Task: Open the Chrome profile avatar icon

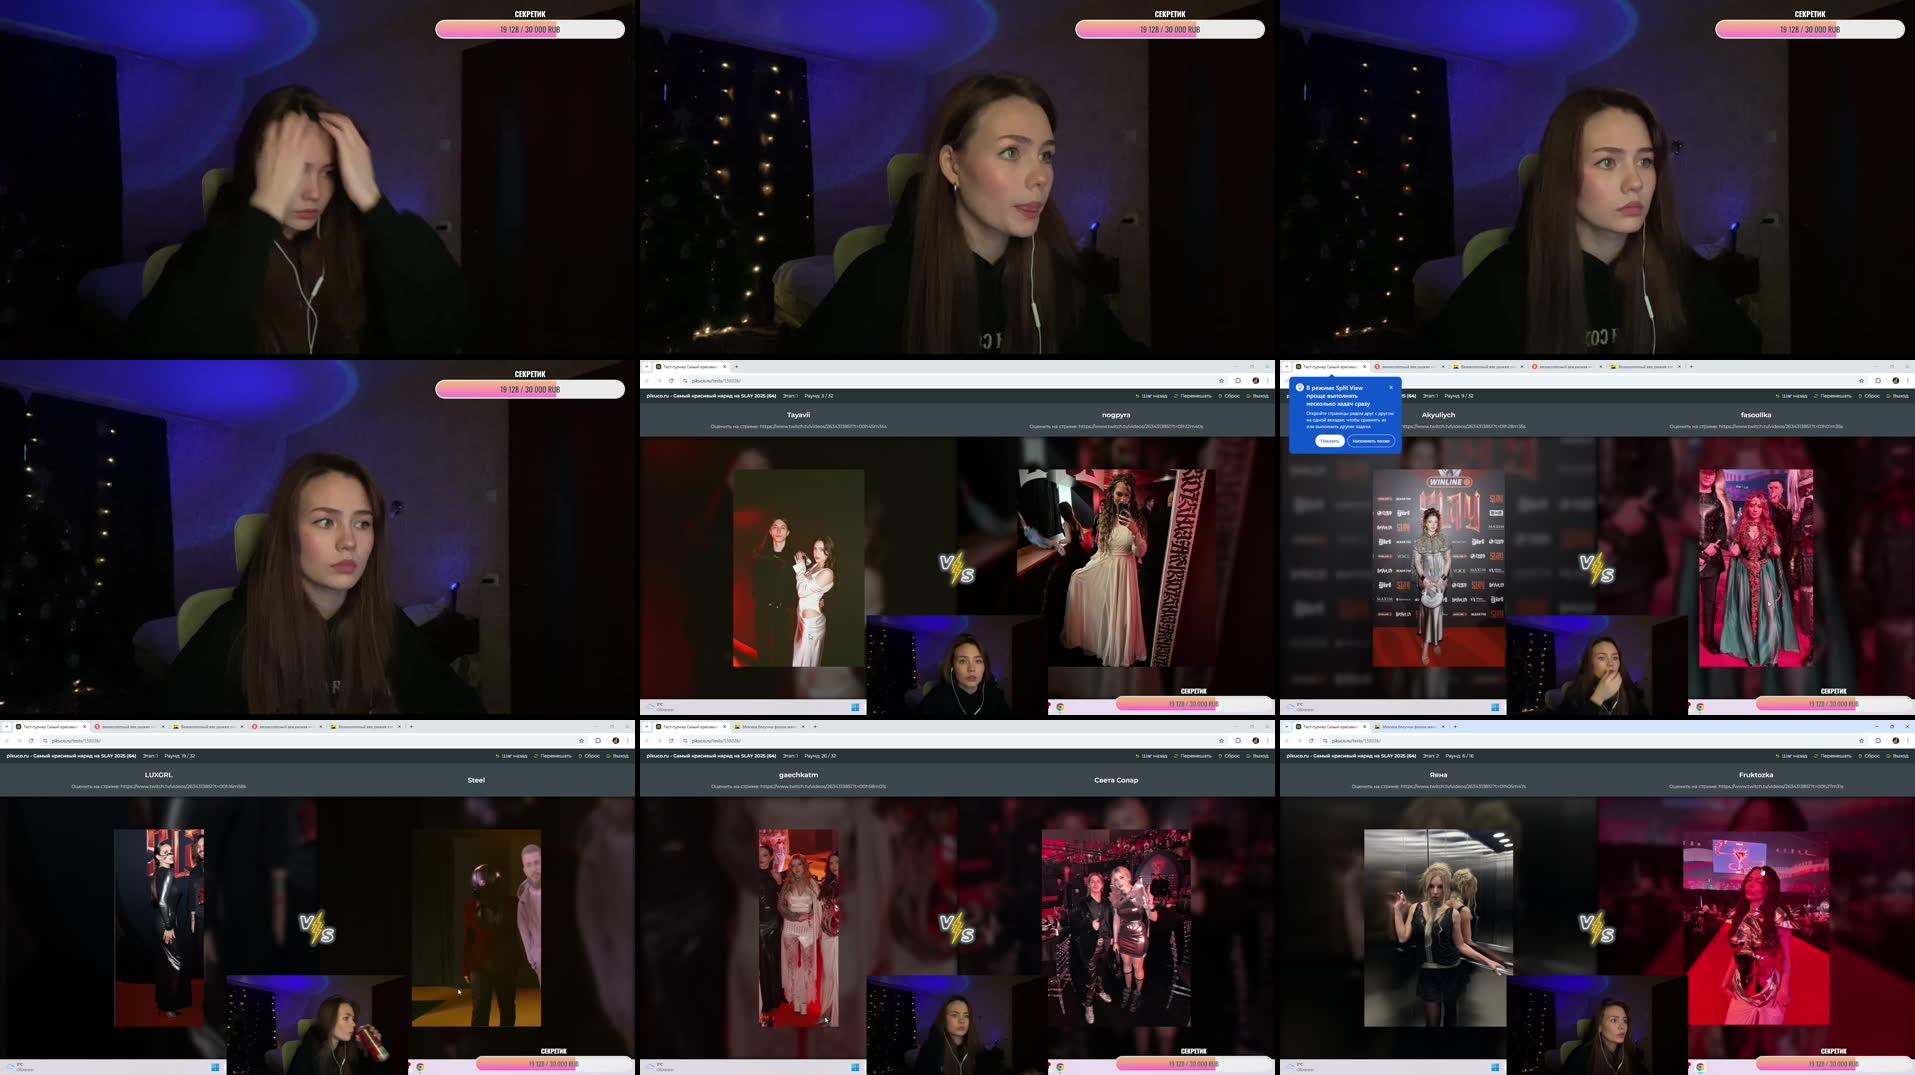Action: (x=1256, y=380)
